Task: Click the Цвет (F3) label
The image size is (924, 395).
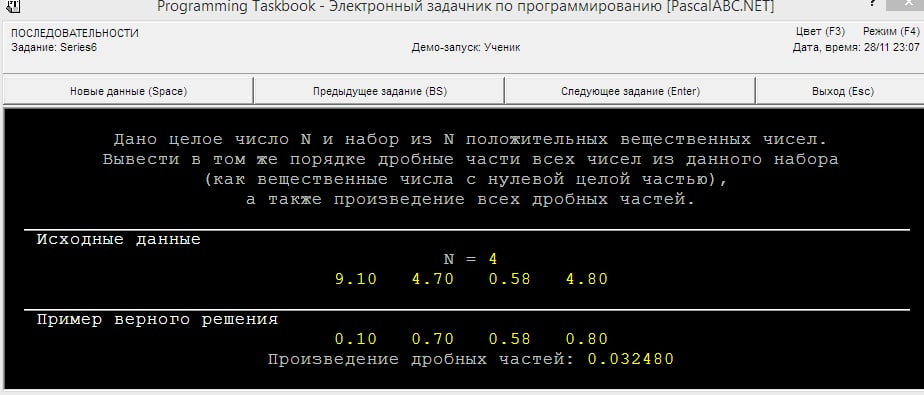Action: click(820, 31)
